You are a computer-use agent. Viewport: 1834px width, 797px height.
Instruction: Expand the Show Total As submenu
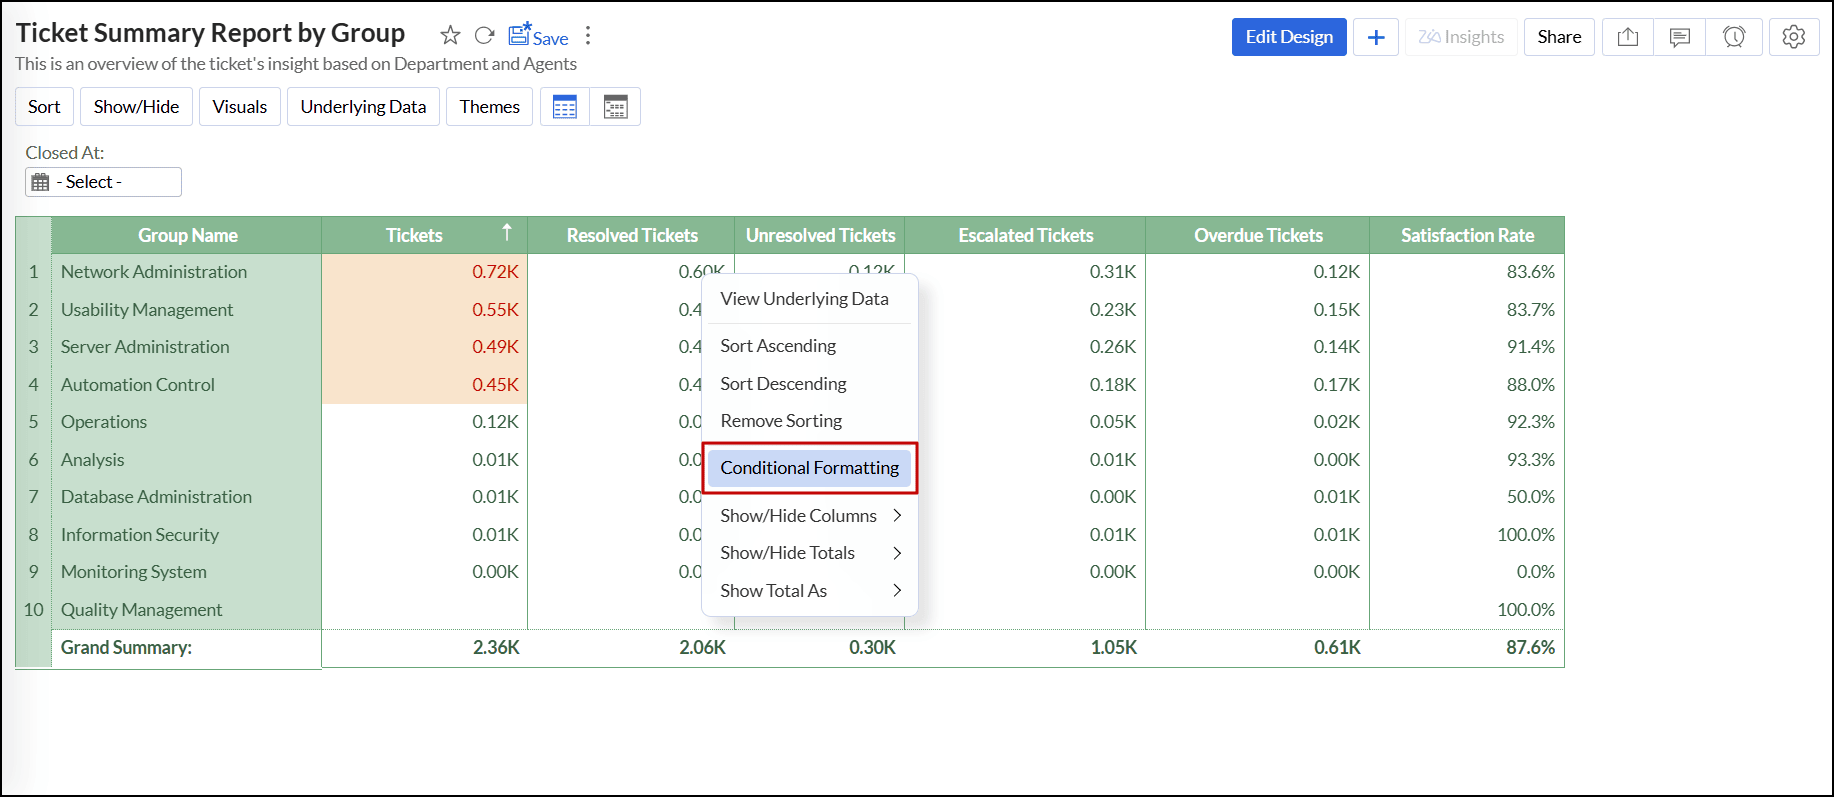pyautogui.click(x=810, y=591)
